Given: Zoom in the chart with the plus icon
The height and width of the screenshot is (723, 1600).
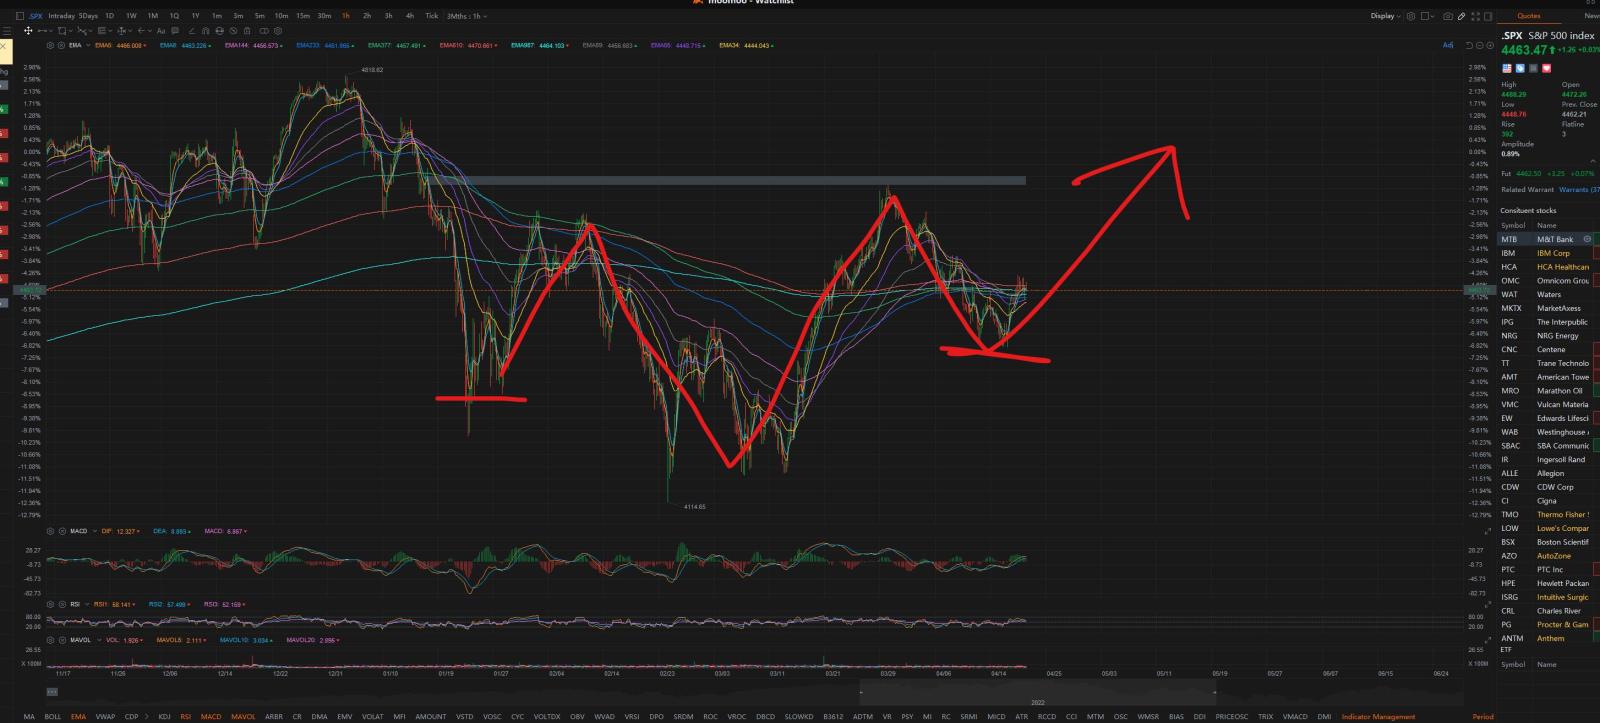Looking at the screenshot, I should (x=1490, y=45).
